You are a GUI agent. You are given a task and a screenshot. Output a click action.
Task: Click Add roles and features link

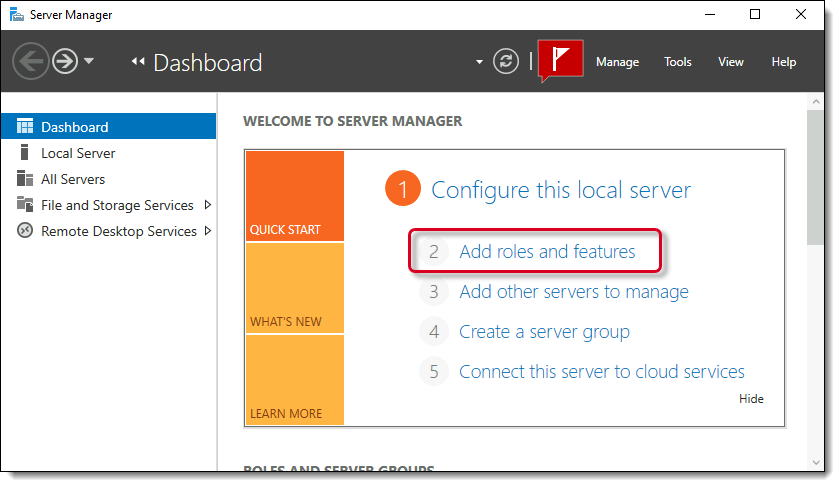click(x=547, y=252)
